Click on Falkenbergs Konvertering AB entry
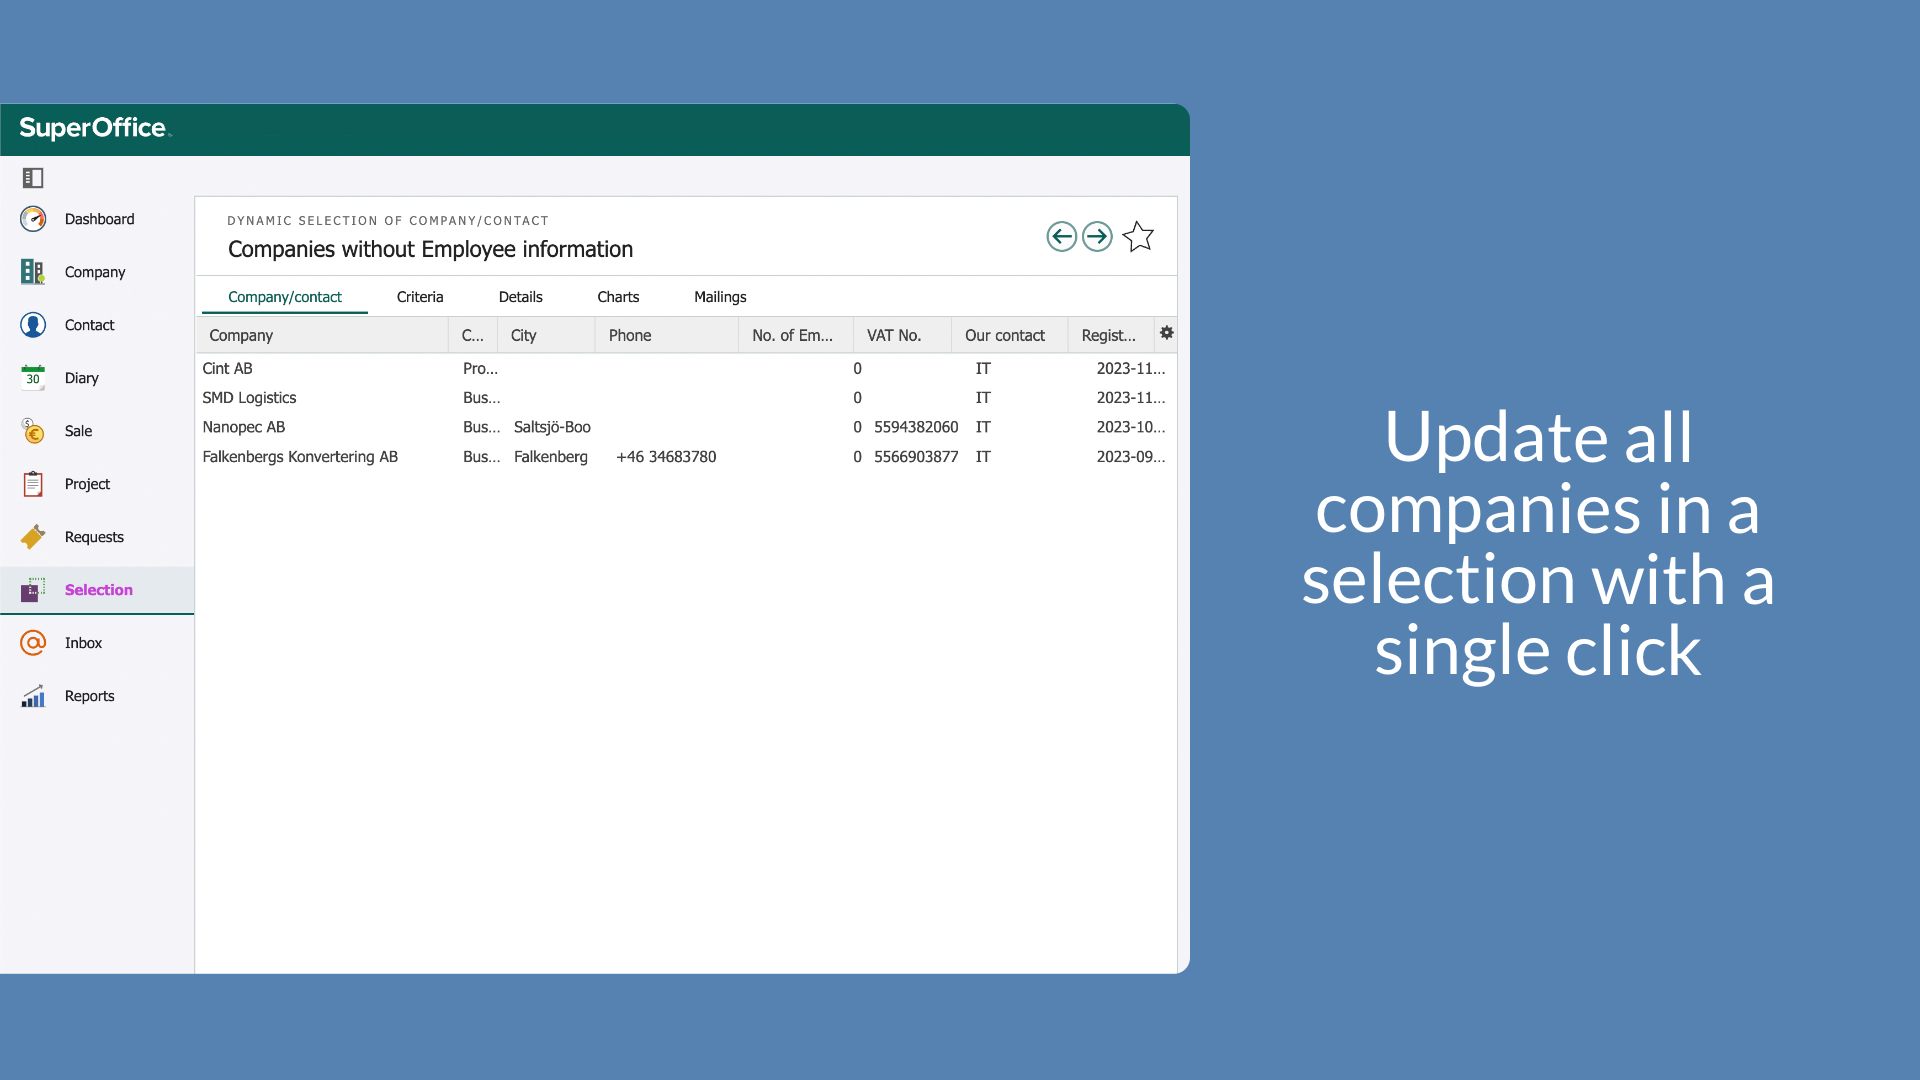 (301, 456)
